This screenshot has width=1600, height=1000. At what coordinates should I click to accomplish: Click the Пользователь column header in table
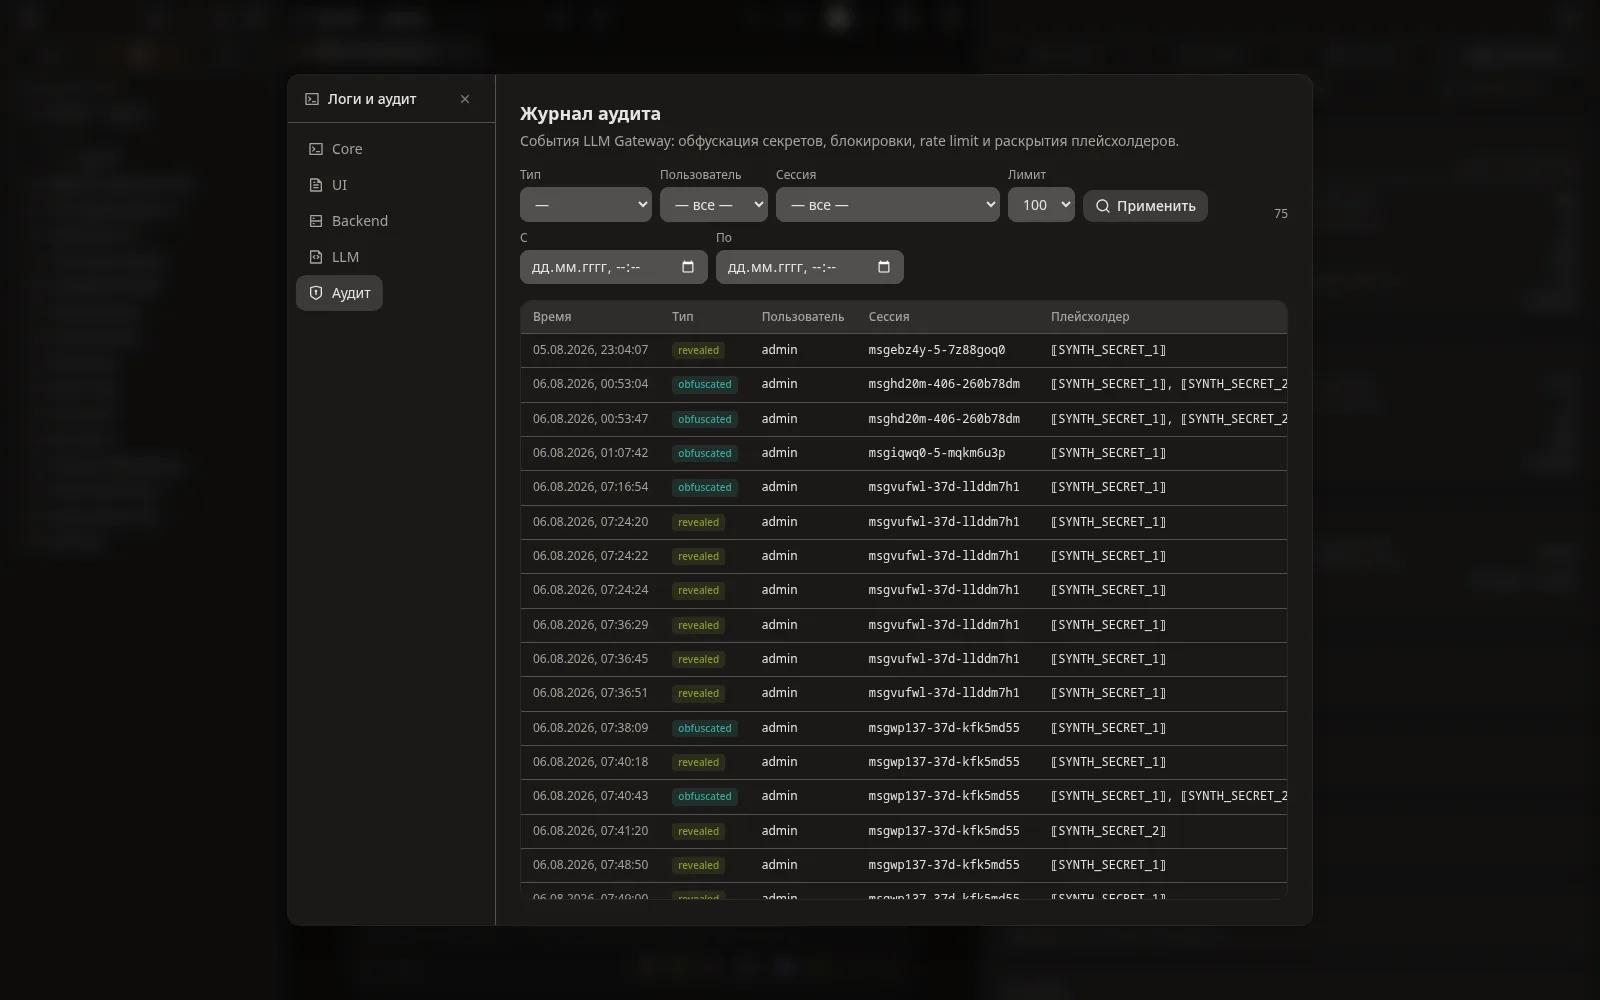click(803, 317)
